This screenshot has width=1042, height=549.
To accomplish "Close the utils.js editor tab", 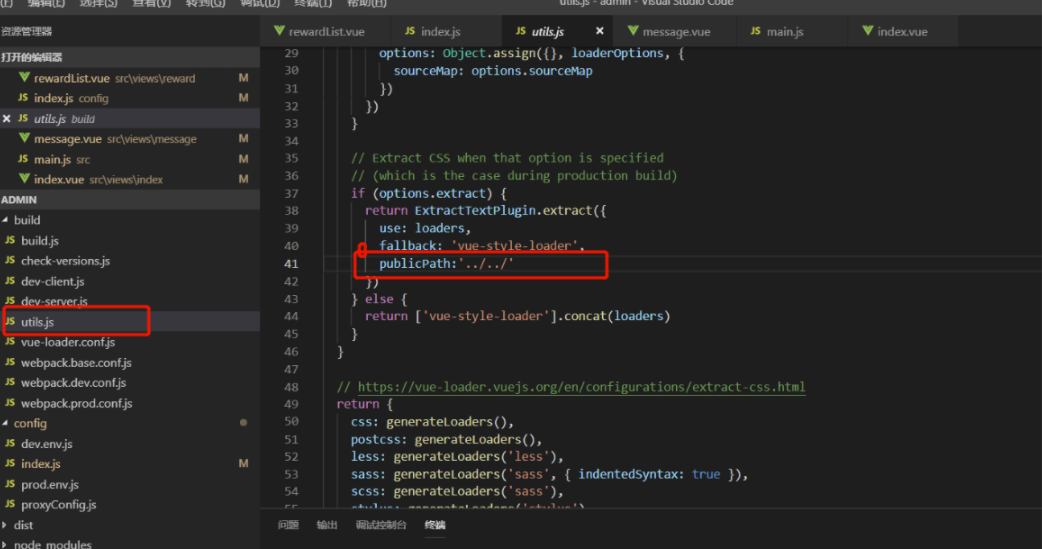I will tap(600, 31).
